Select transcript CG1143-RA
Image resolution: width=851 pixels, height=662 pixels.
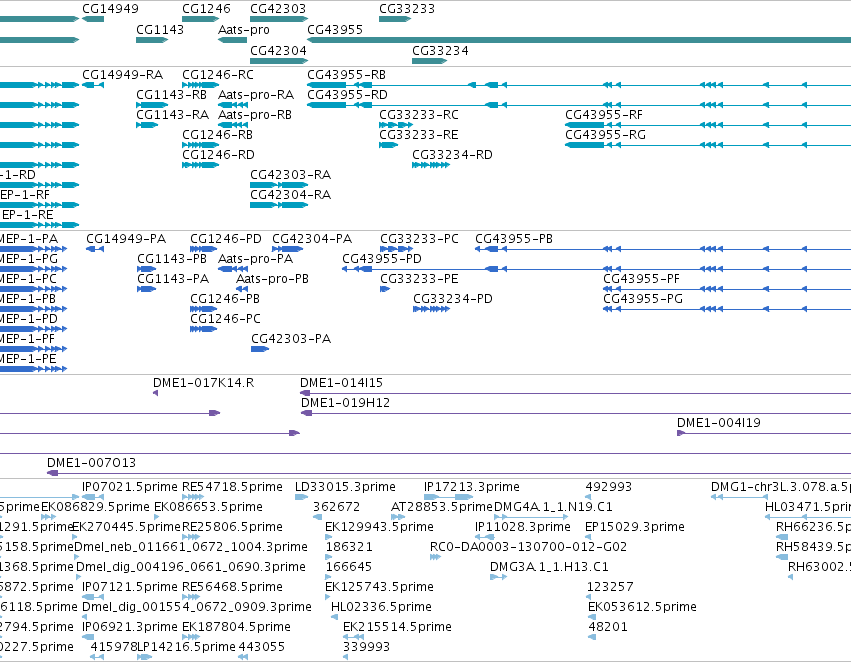point(173,114)
